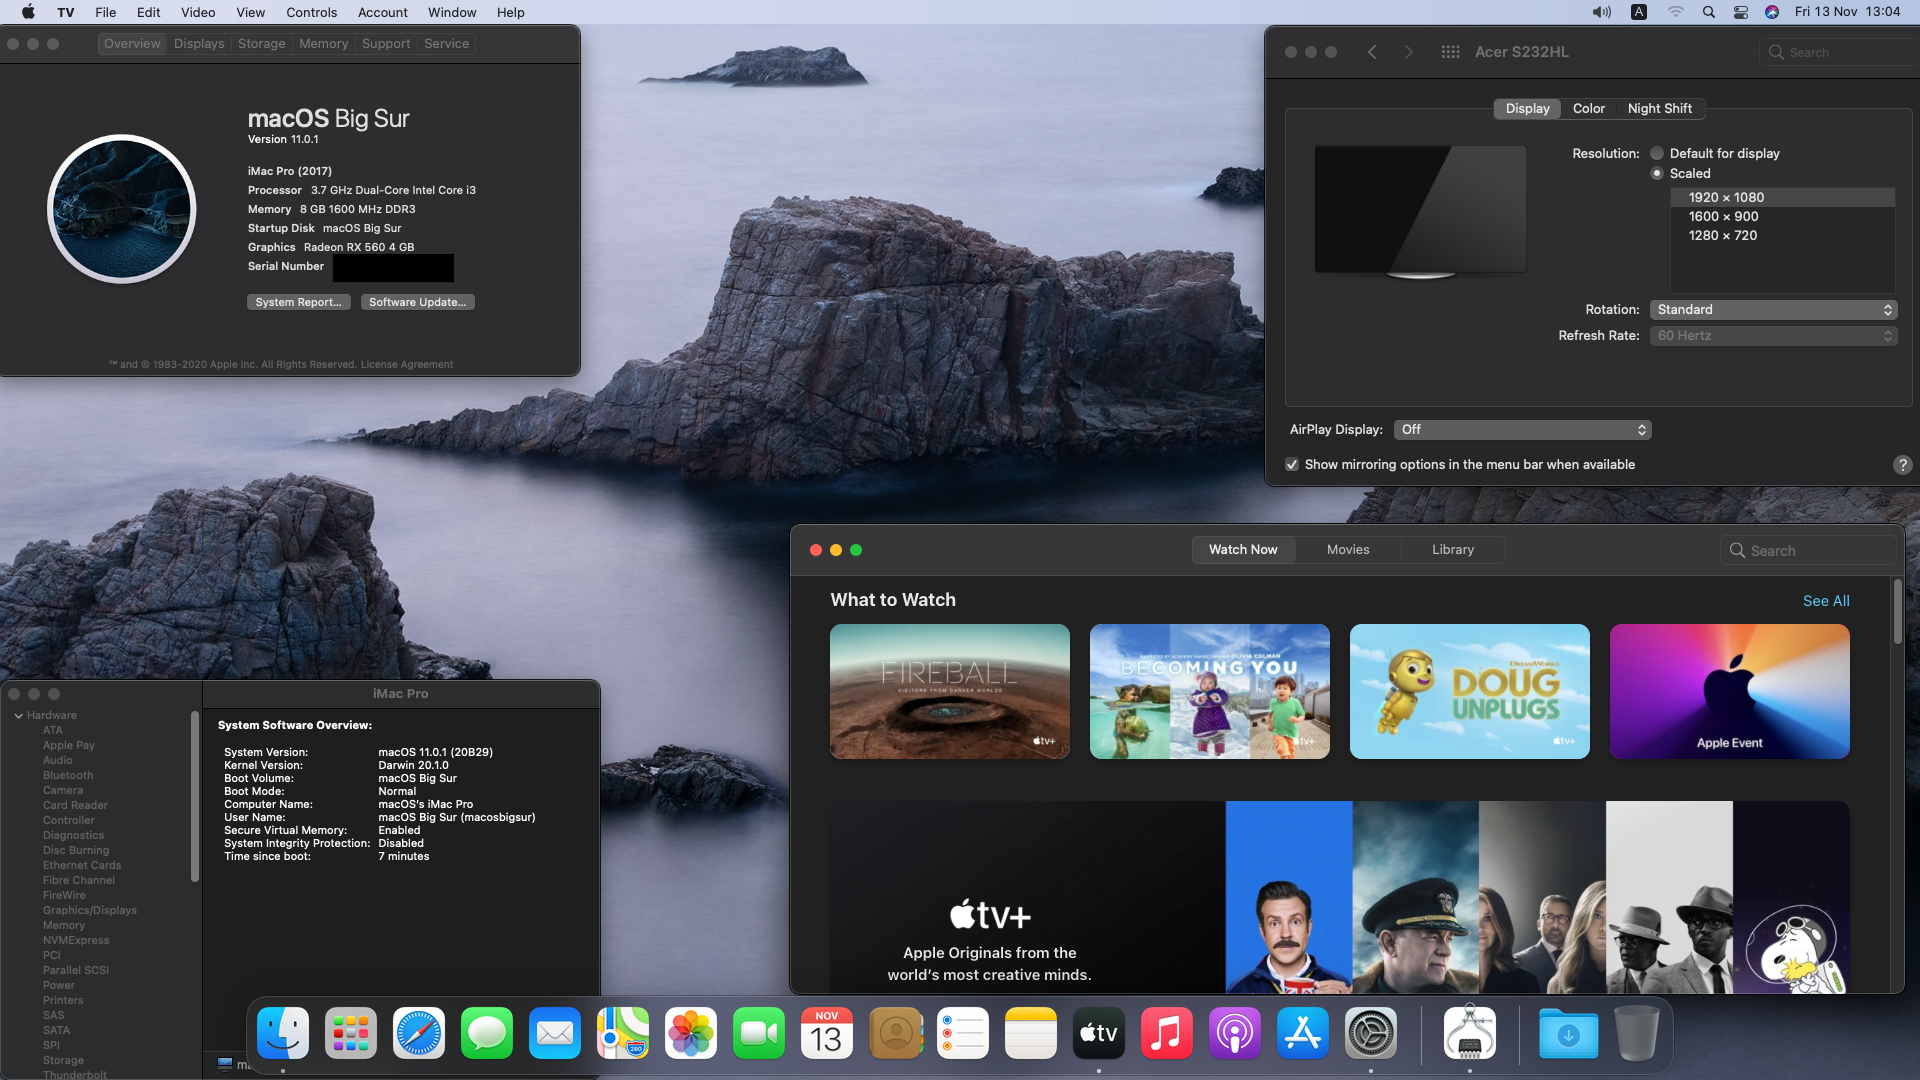1920x1080 pixels.
Task: Show all preferences grid button
Action: pos(1450,52)
